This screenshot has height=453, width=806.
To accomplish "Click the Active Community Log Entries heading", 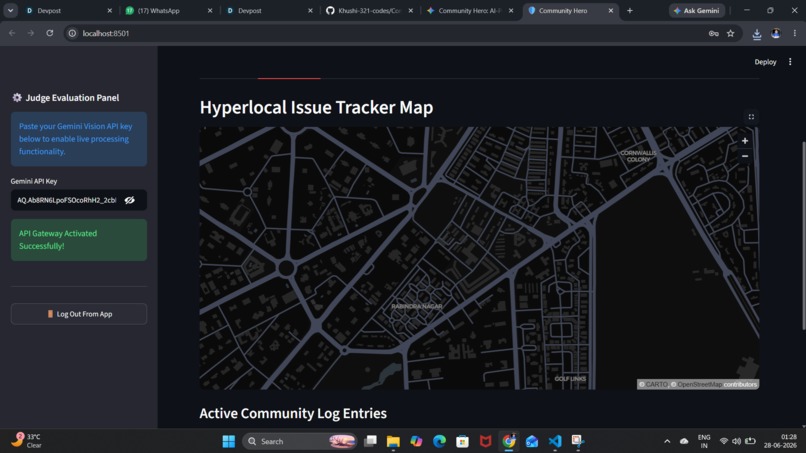I will pyautogui.click(x=293, y=413).
